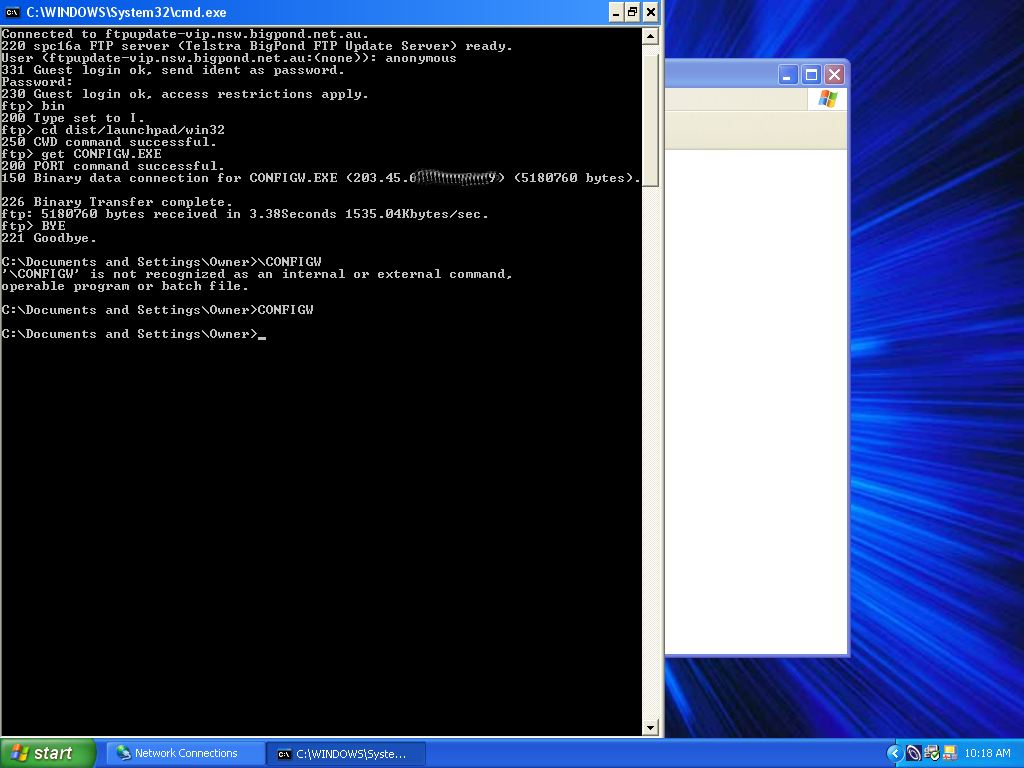Close the cmd.exe window
Screen dimensions: 1024x768
point(650,12)
